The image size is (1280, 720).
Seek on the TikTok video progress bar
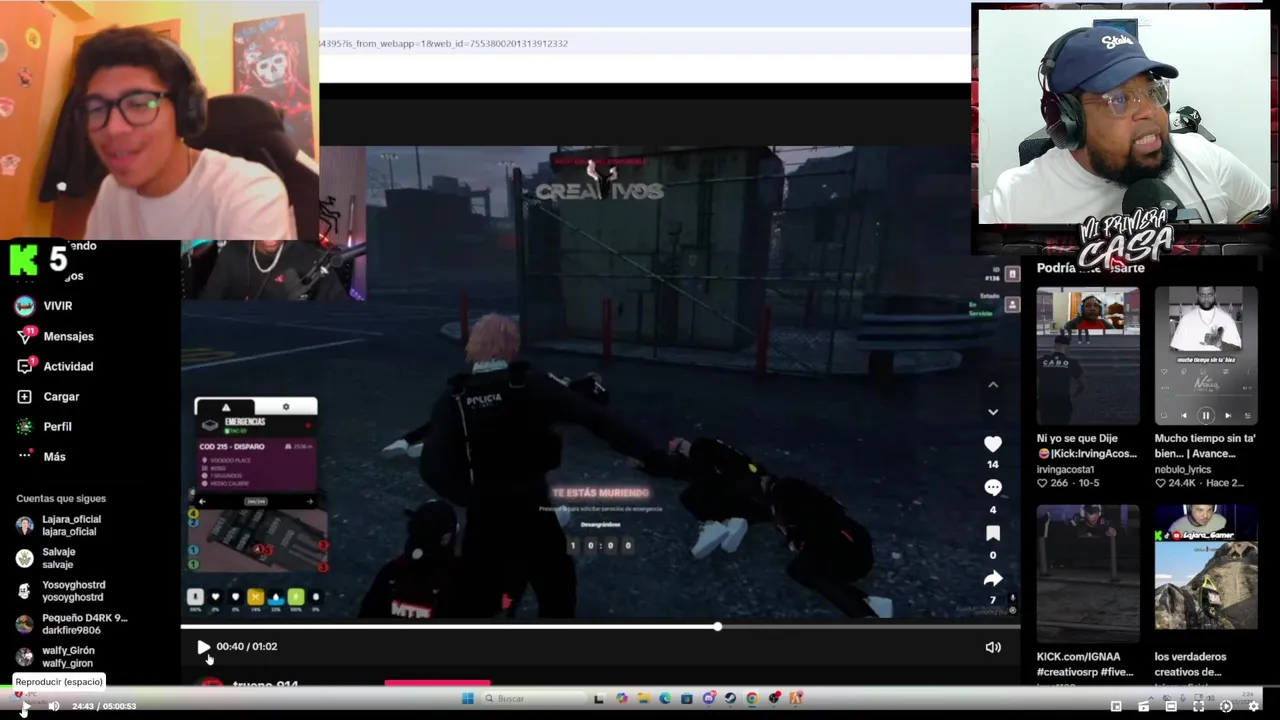tap(600, 627)
